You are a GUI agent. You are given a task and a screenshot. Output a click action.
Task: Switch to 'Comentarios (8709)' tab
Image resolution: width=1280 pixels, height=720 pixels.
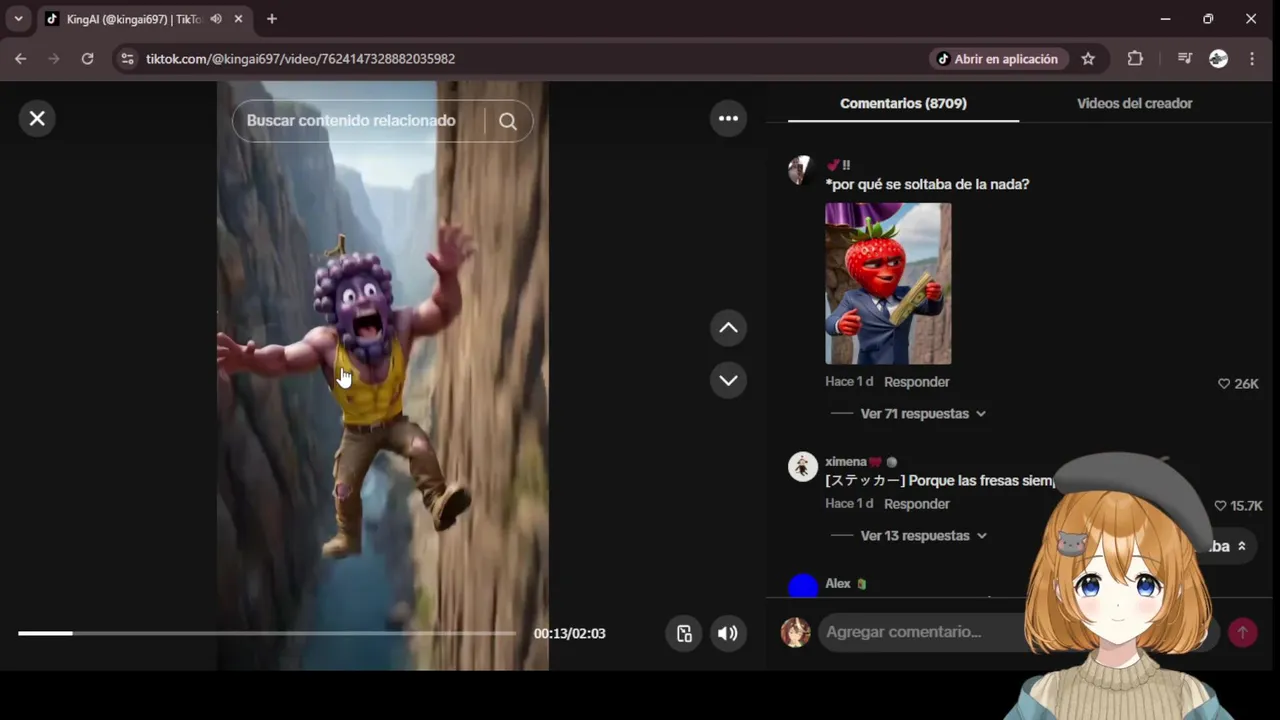click(x=903, y=103)
